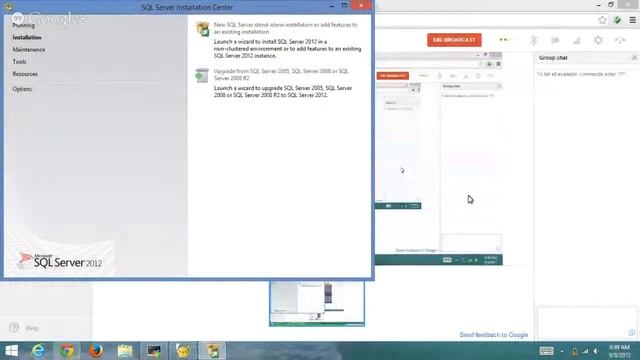Screen dimensions: 640x360
Task: Select the SQL Server setup taskbar icon
Action: [x=212, y=351]
